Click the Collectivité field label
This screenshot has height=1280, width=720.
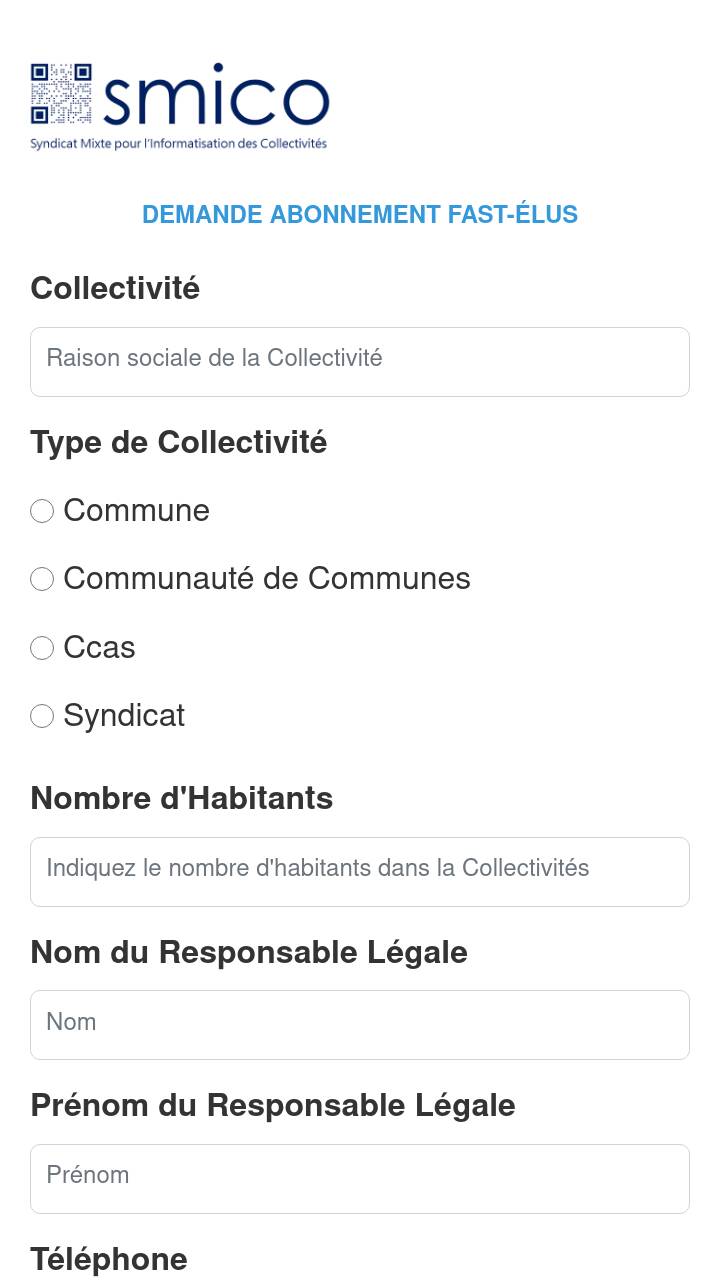pos(115,288)
